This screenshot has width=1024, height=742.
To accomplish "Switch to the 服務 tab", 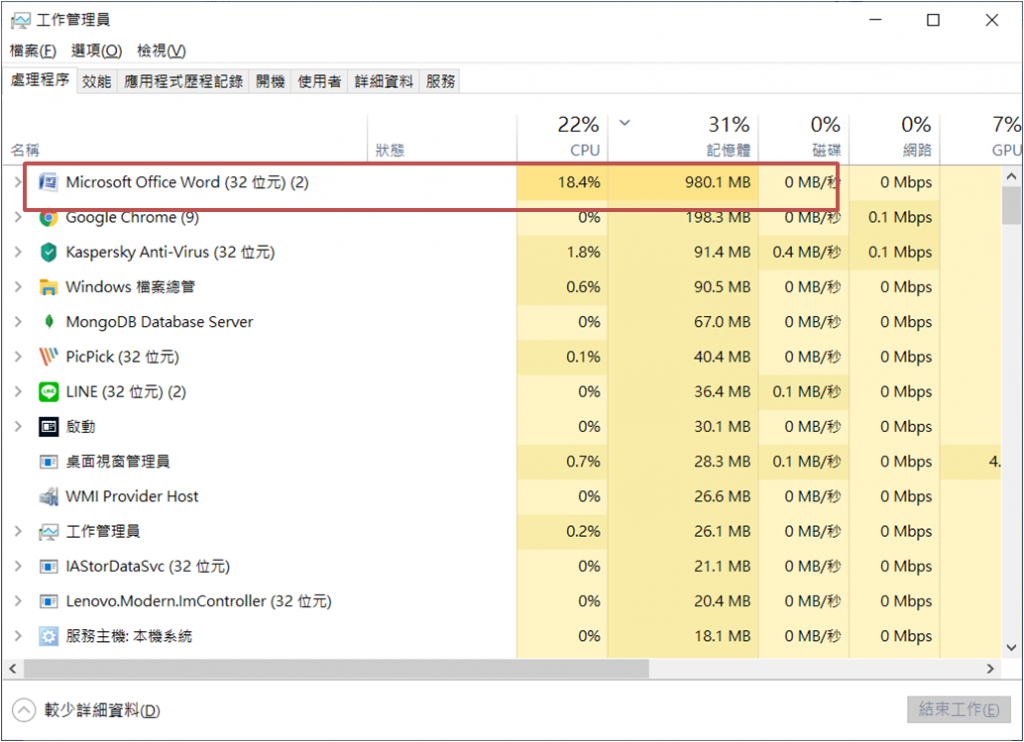I will (440, 82).
